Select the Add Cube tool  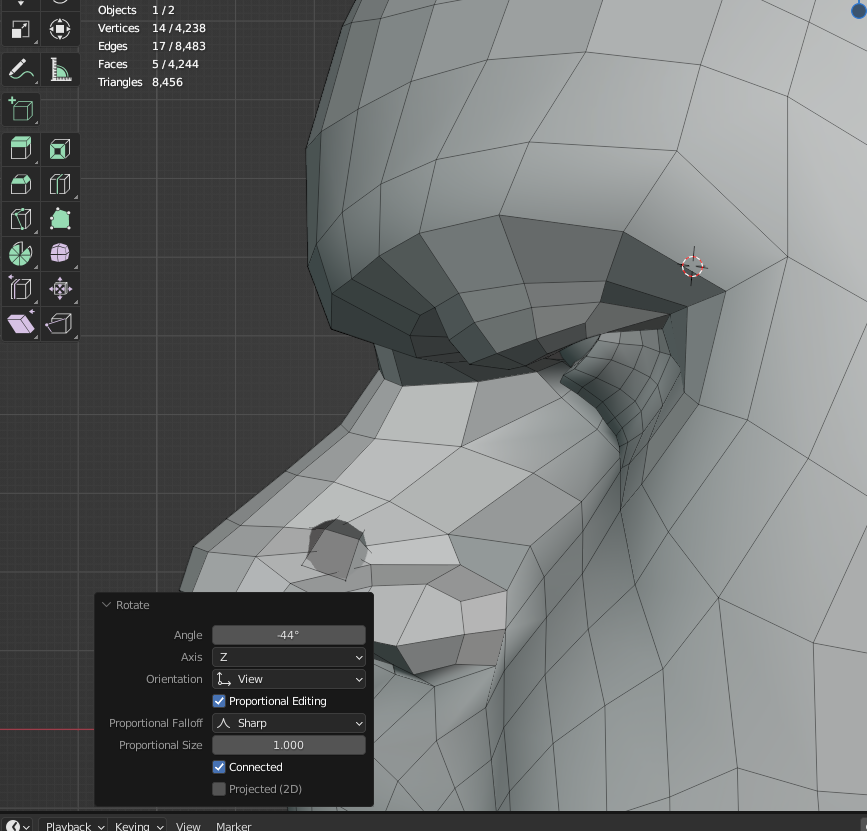20,109
